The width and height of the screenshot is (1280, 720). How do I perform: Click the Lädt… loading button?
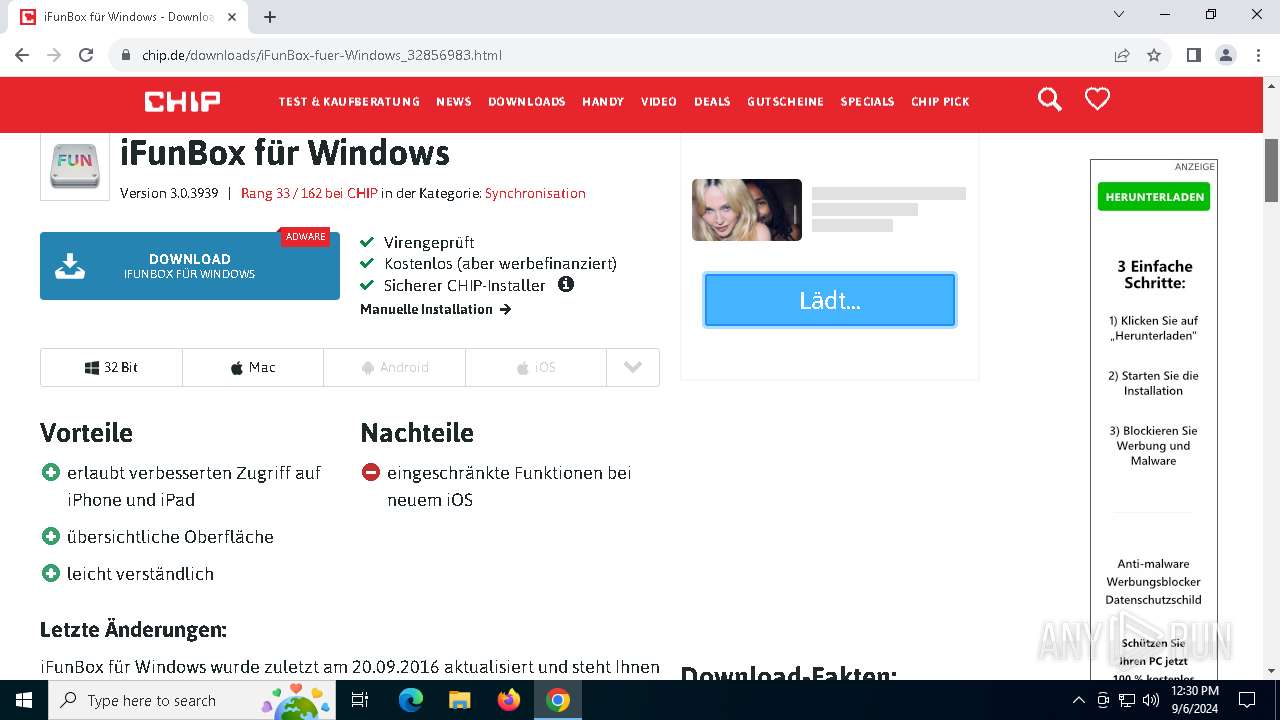pos(830,300)
